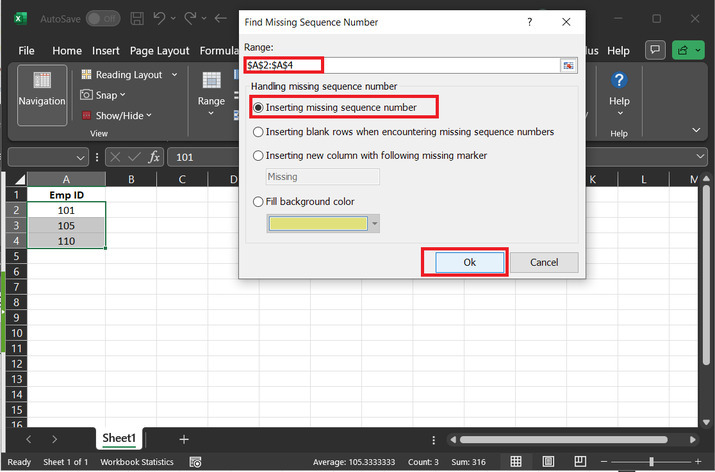
Task: Switch to the Formulas tab
Action: pos(219,51)
